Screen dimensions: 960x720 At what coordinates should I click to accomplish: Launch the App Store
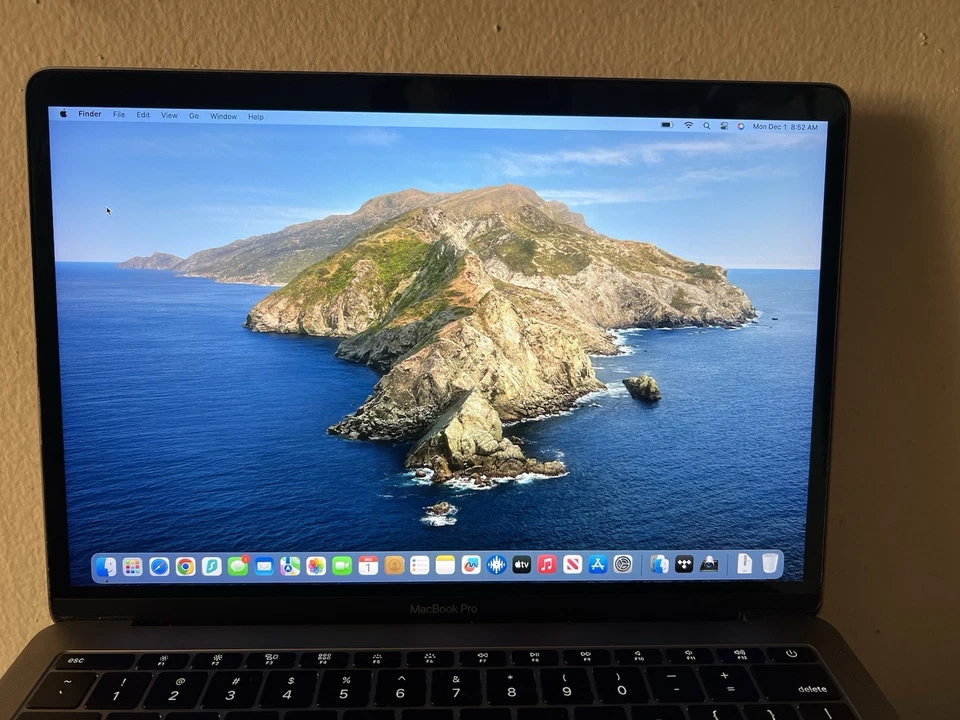[x=597, y=565]
